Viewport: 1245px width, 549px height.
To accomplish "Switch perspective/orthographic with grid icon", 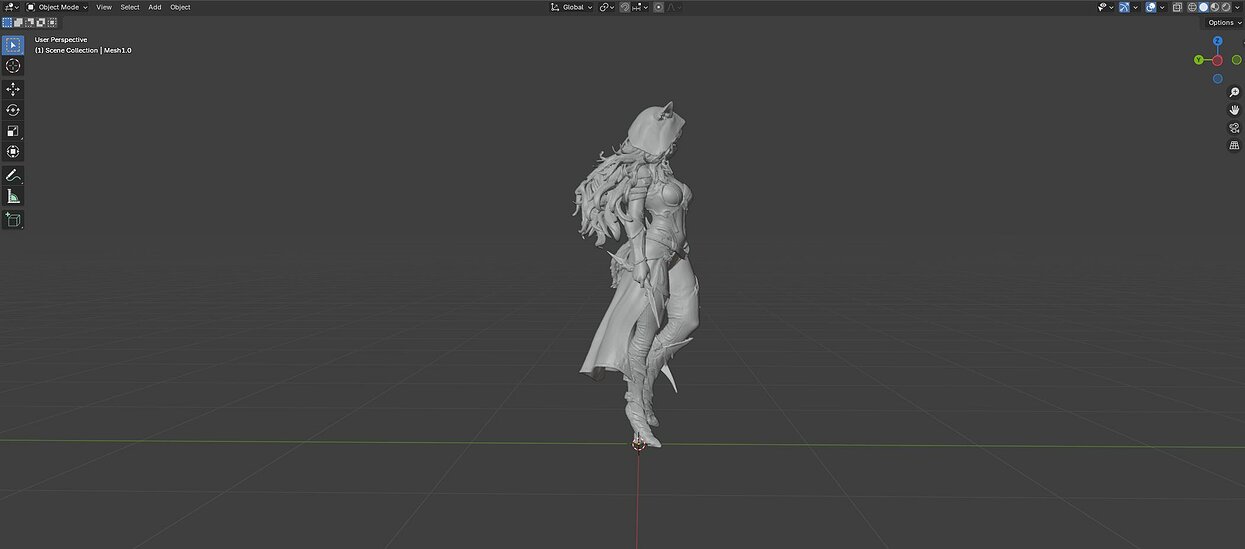I will 1234,146.
